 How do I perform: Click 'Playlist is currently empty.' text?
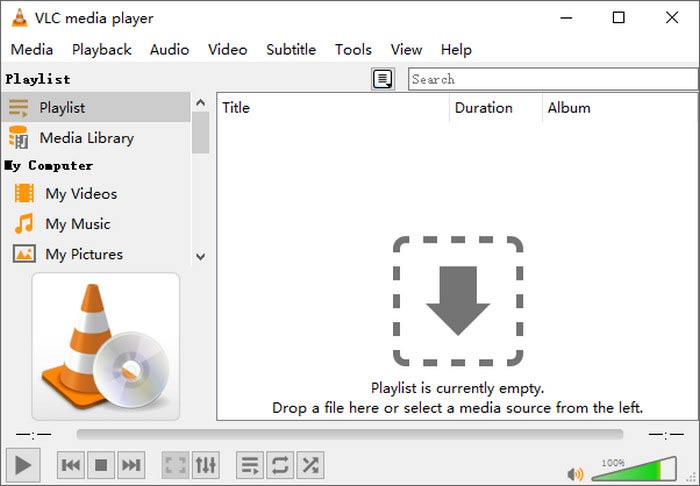pos(458,388)
